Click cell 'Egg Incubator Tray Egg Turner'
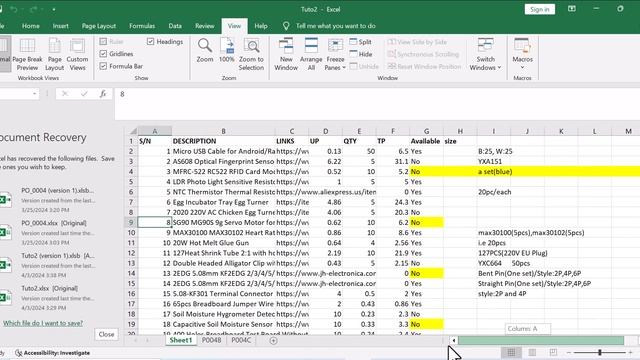This screenshot has width=640, height=360. coord(223,202)
